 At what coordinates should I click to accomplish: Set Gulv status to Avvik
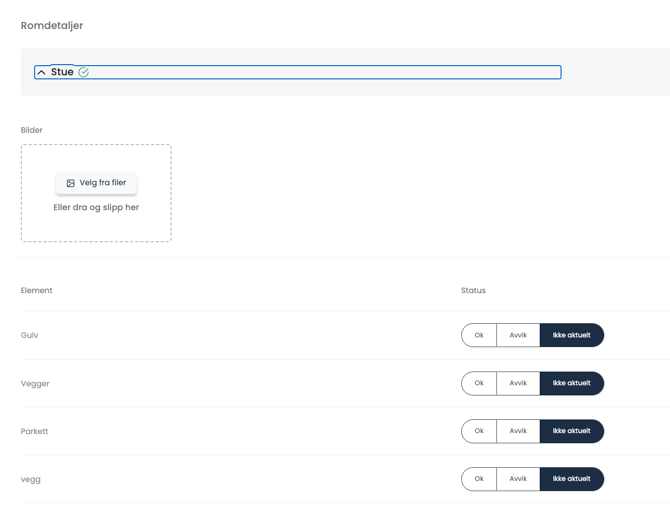pyautogui.click(x=518, y=335)
